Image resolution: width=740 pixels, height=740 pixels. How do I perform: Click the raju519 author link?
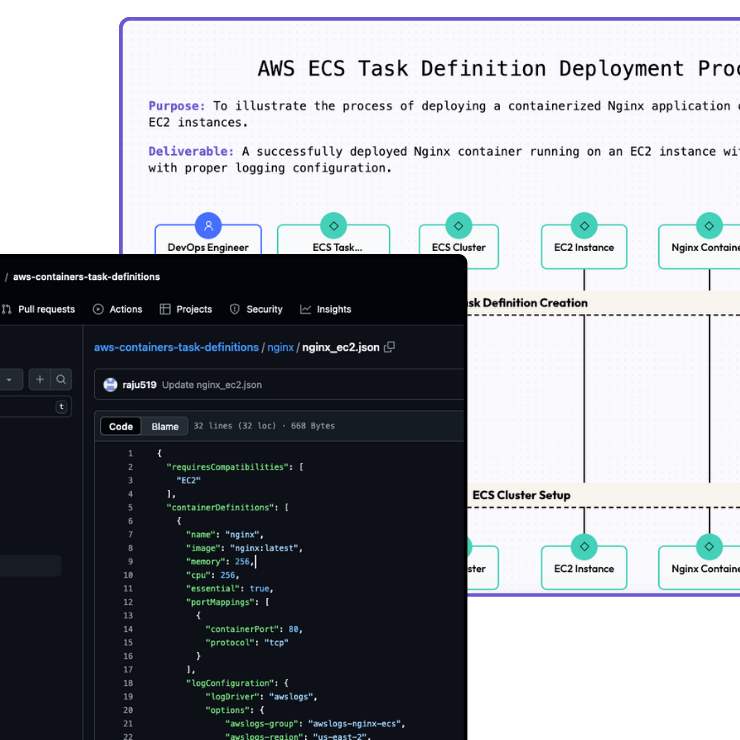point(139,385)
